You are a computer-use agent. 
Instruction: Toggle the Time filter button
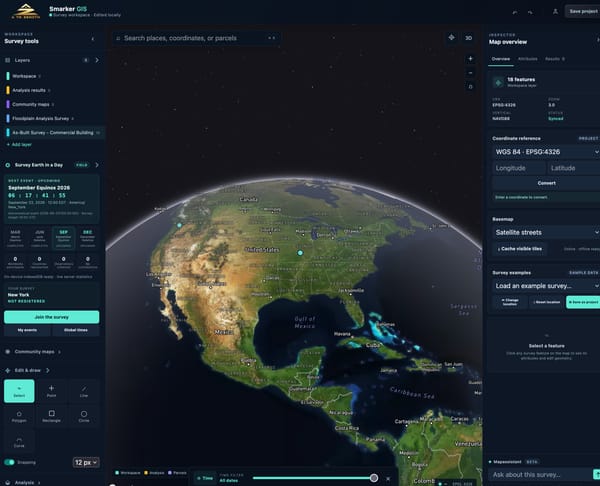pyautogui.click(x=205, y=478)
